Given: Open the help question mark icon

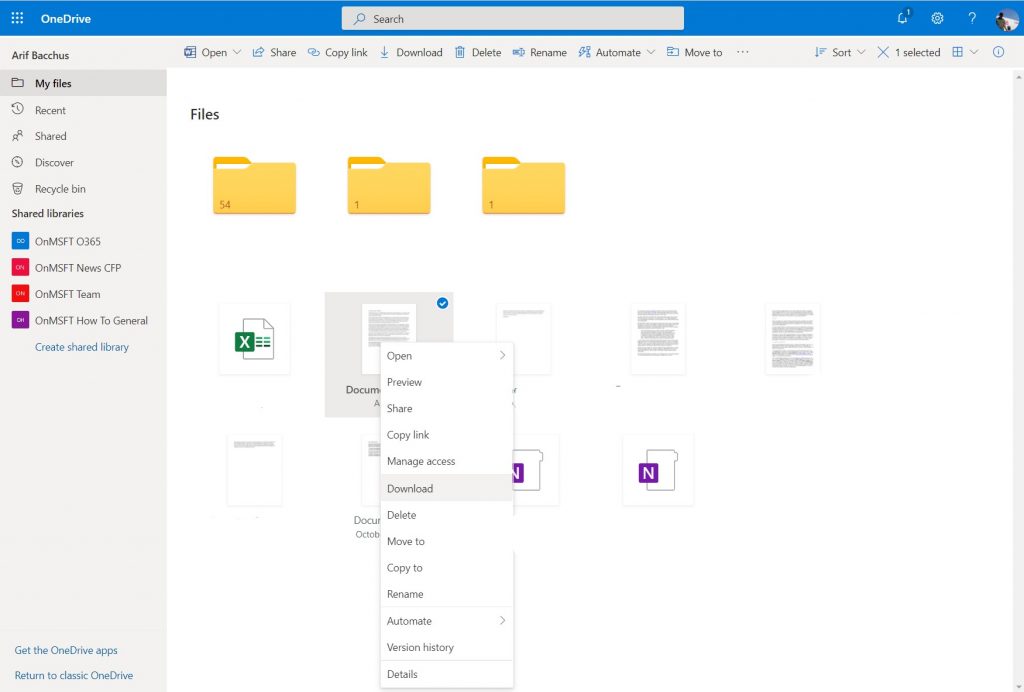Looking at the screenshot, I should pyautogui.click(x=972, y=18).
